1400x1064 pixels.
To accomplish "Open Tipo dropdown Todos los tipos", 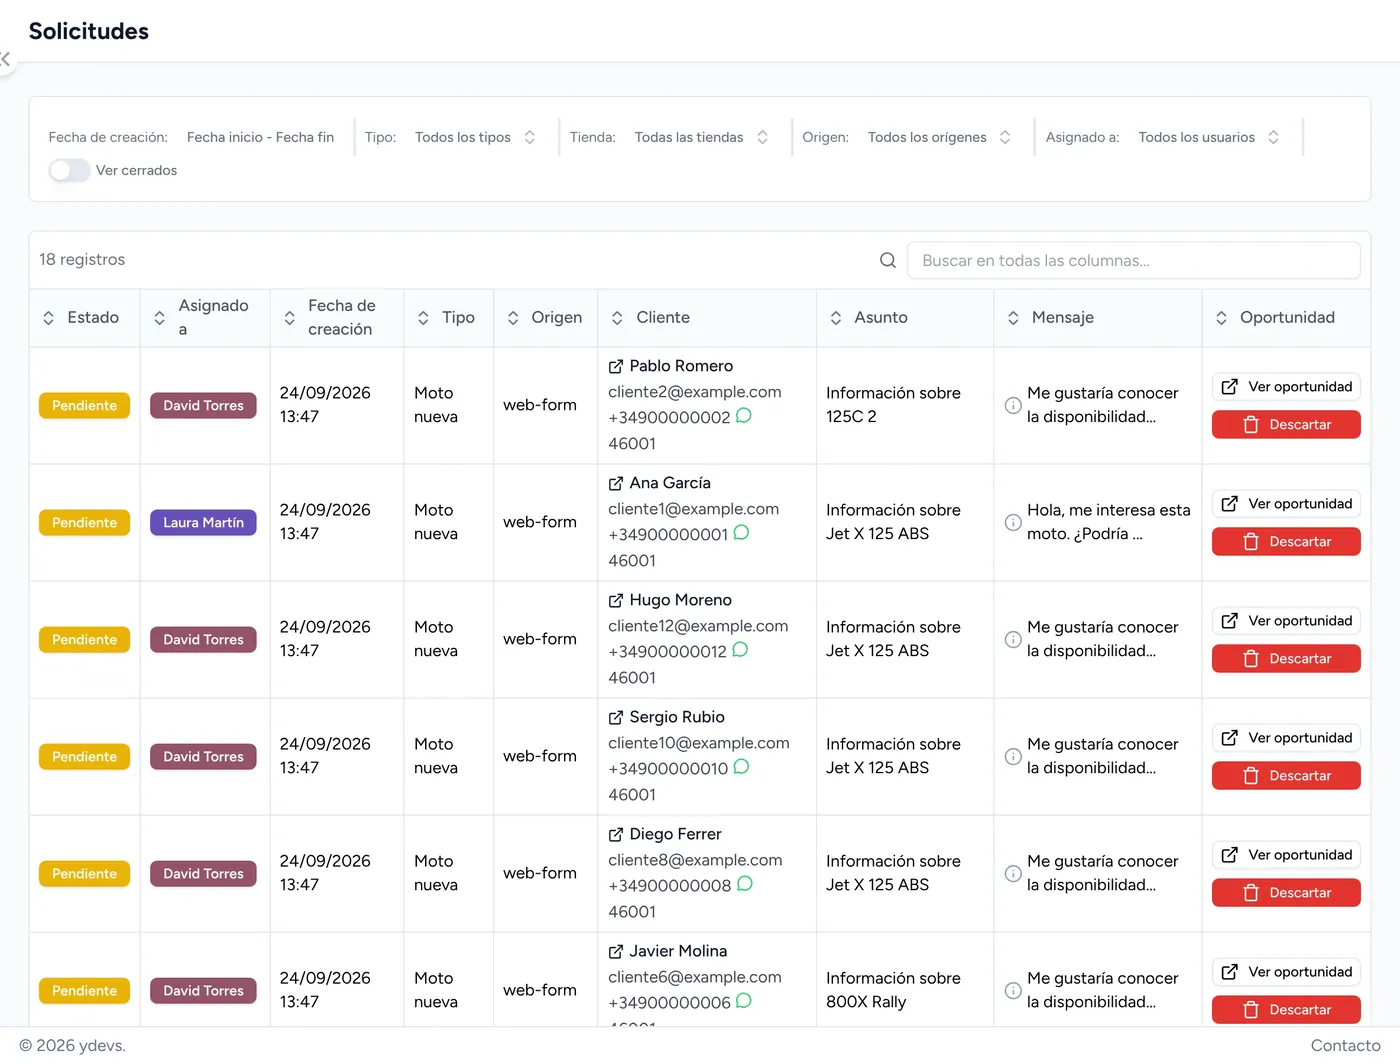I will point(476,138).
